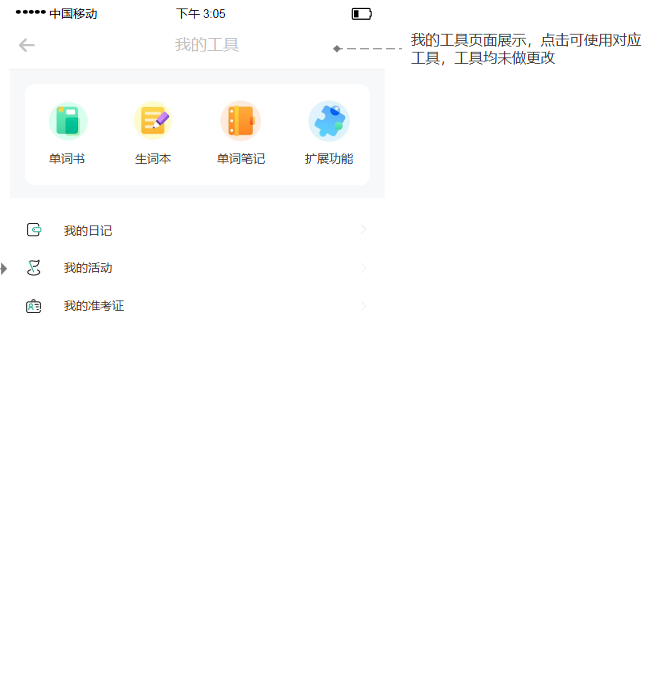
Task: Select the 我的准考证 menu entry
Action: coord(197,306)
